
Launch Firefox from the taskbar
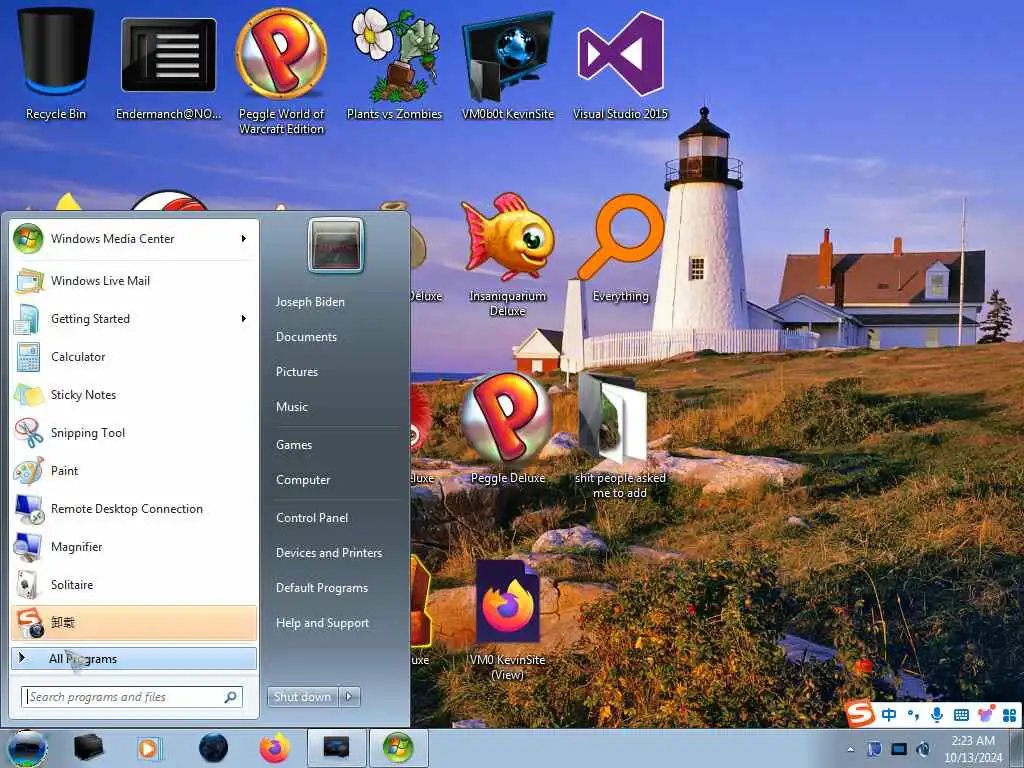pyautogui.click(x=275, y=748)
